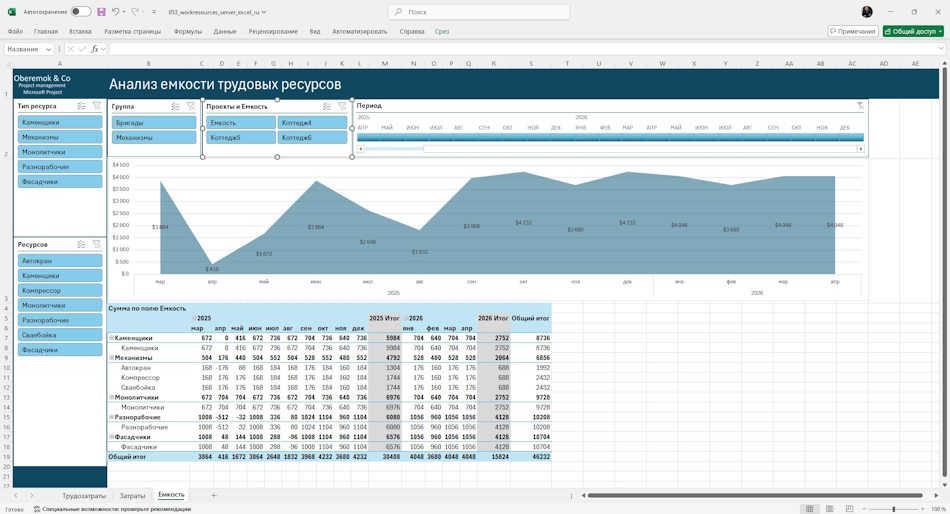Open the Формулы ribbon tab

pyautogui.click(x=188, y=31)
